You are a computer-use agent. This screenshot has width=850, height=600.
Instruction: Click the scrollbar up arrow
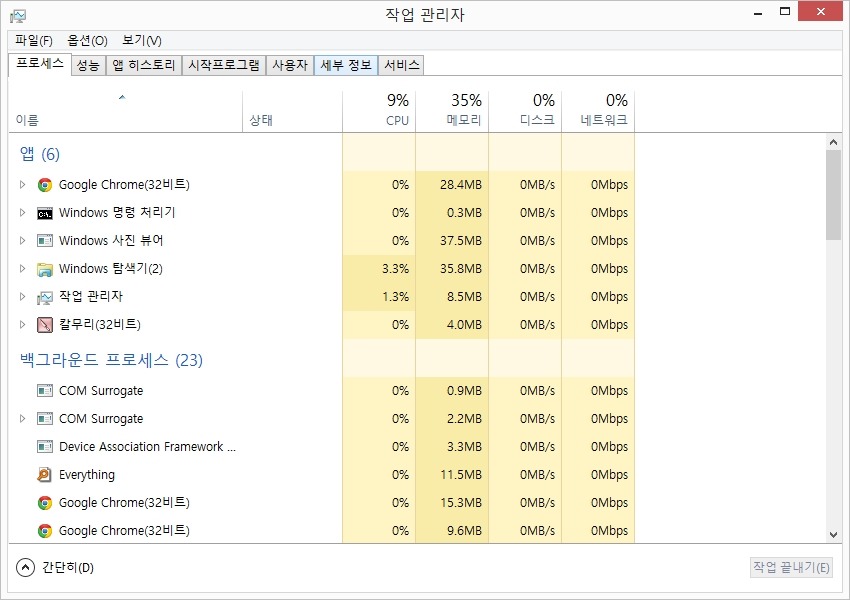click(x=833, y=142)
